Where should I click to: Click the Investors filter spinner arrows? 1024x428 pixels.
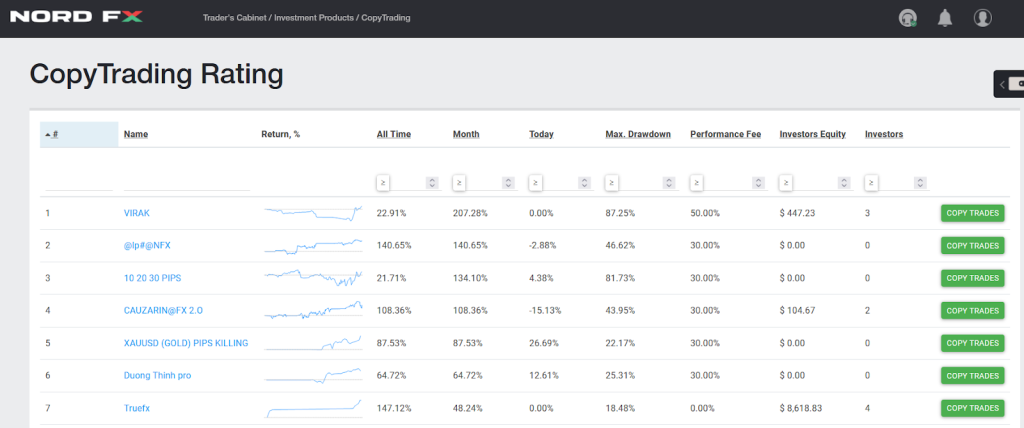coord(920,183)
